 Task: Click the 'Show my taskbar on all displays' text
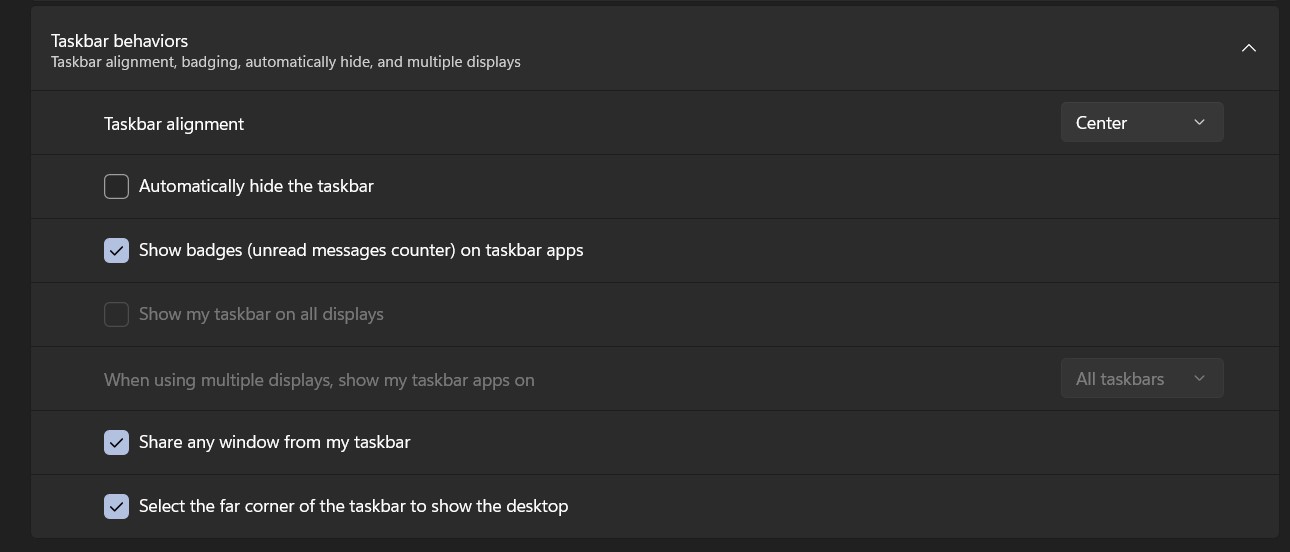[261, 314]
